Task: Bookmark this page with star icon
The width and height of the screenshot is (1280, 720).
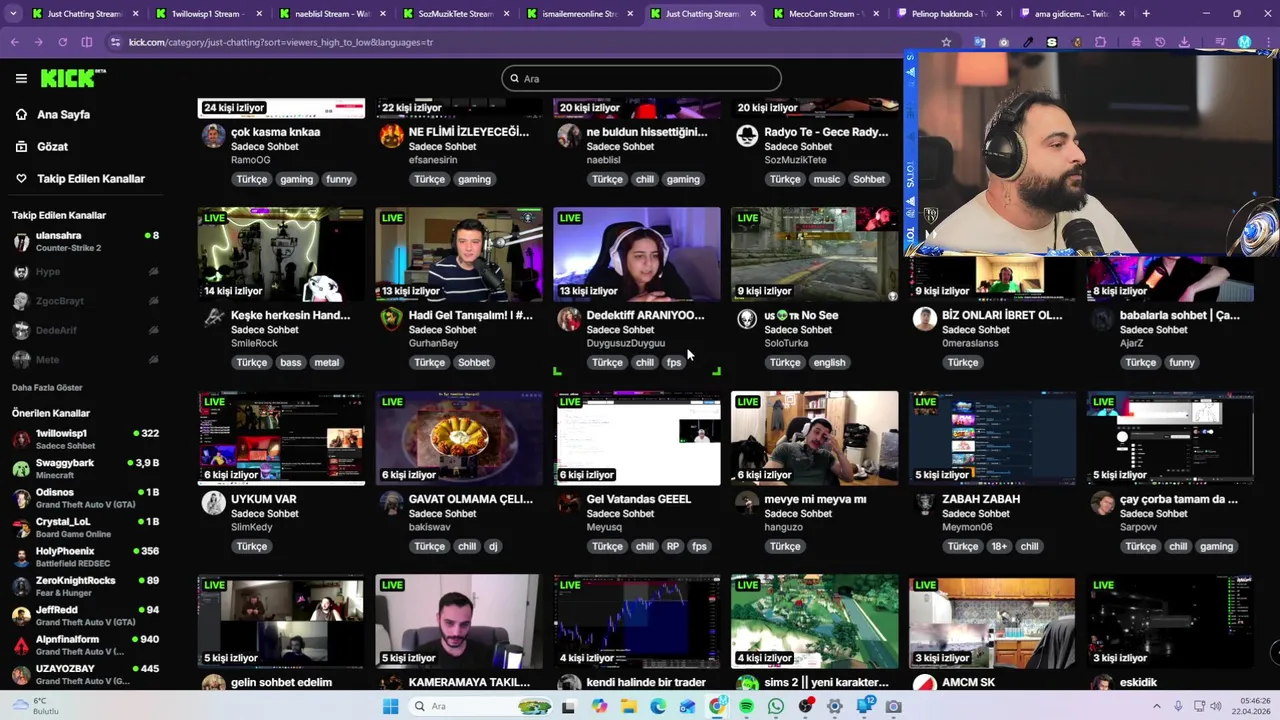Action: click(946, 42)
